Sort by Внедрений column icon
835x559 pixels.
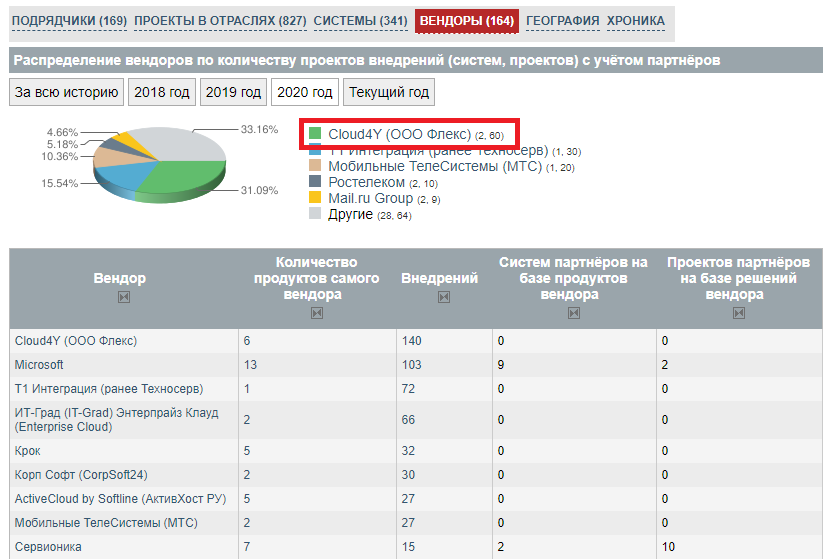[444, 297]
